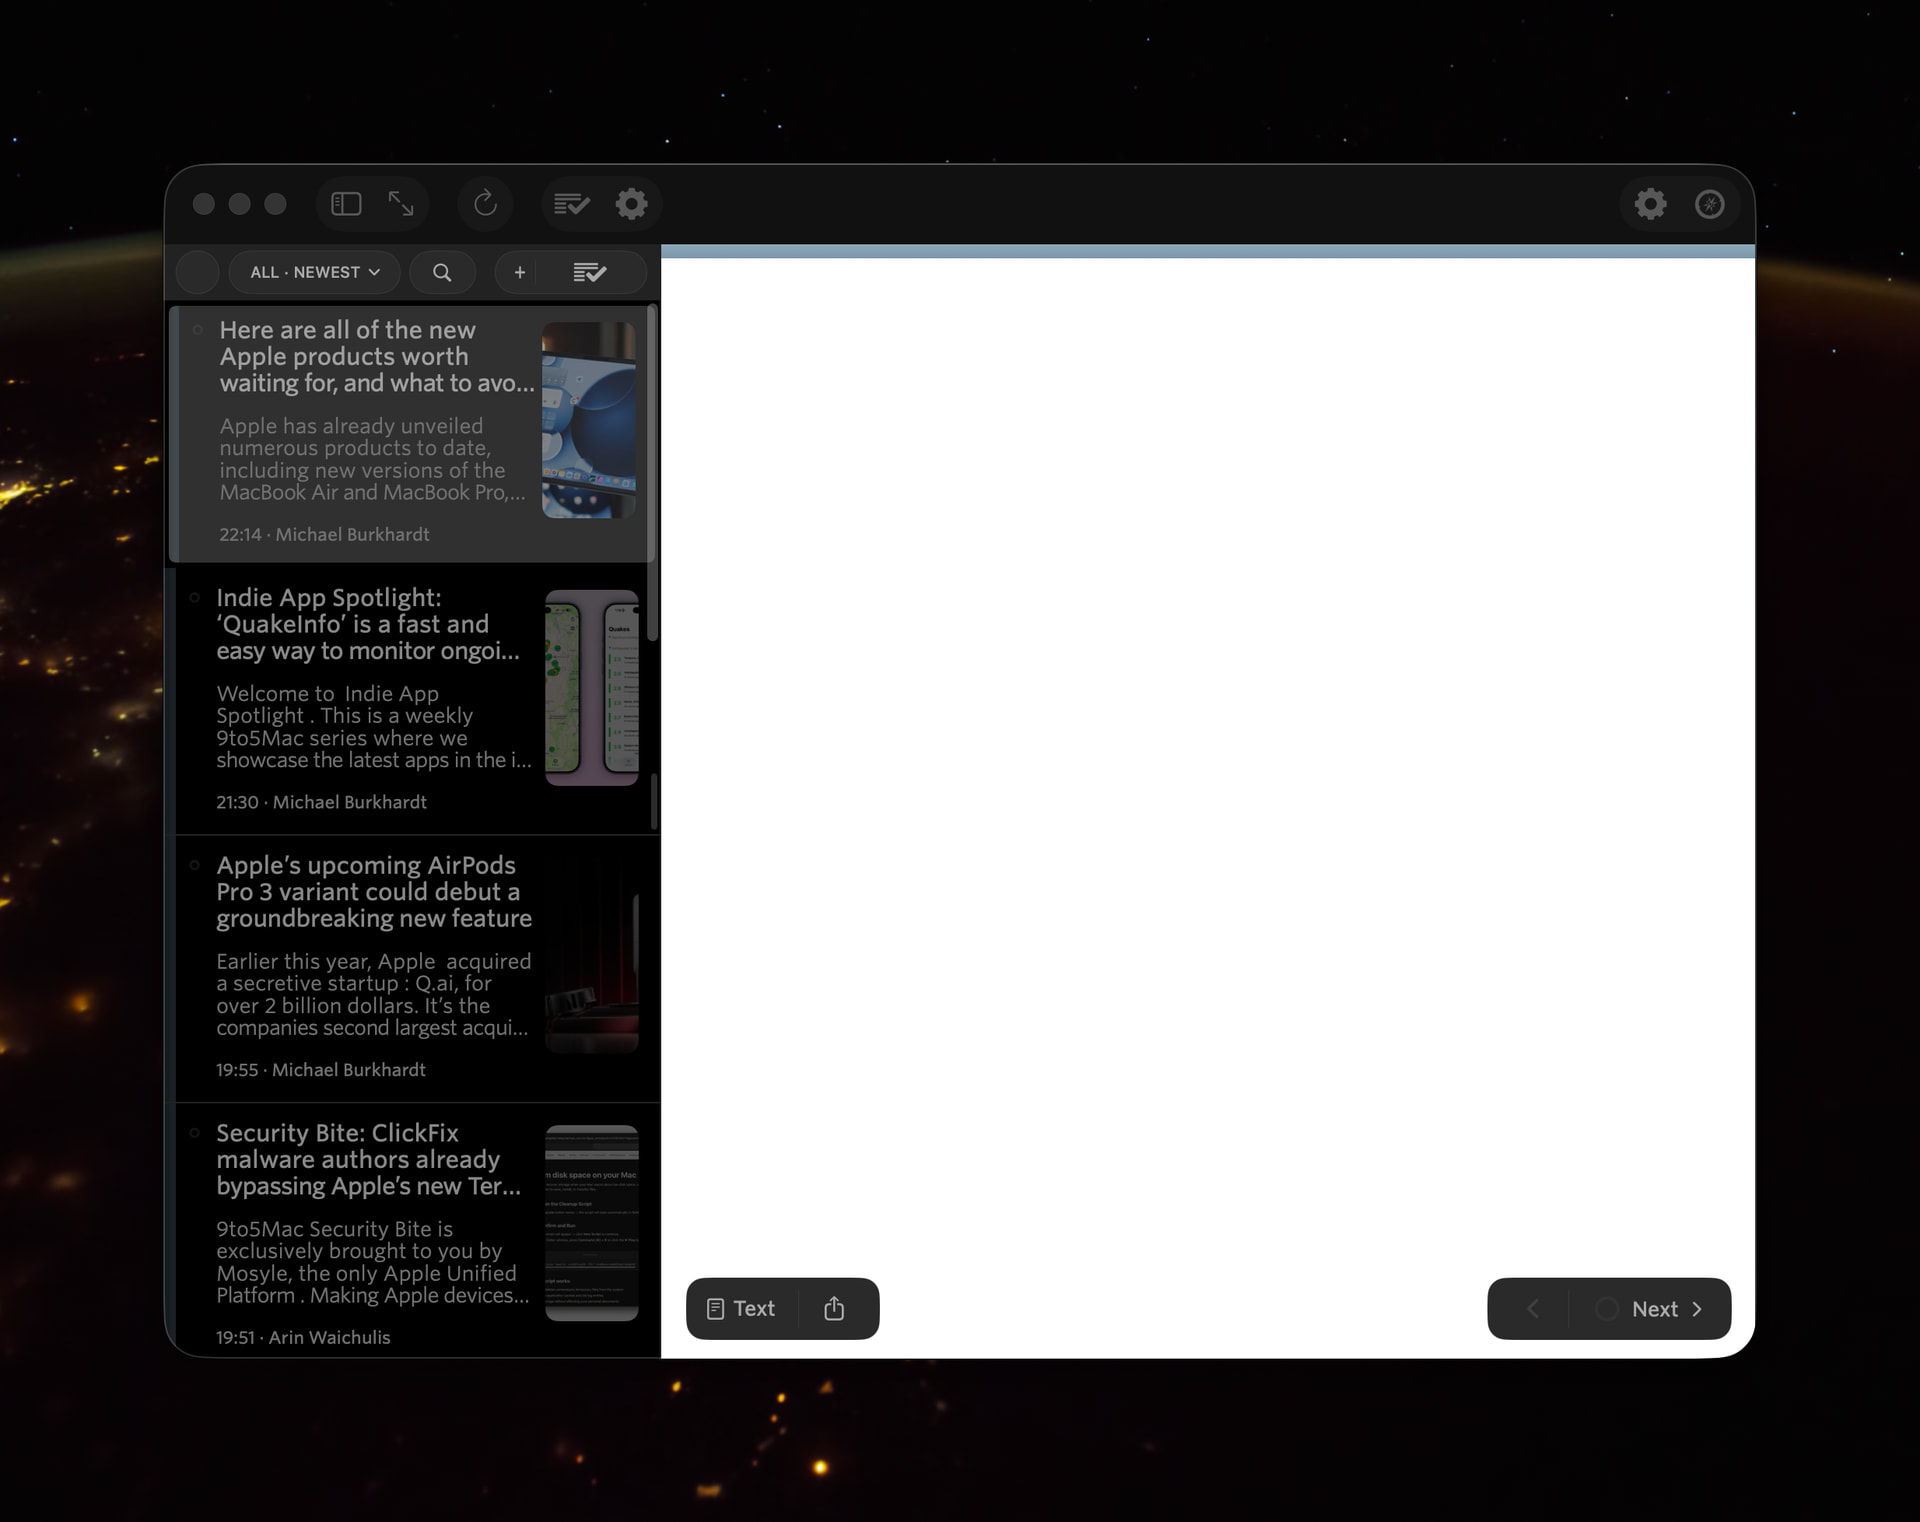Go to previous article with left chevron
1920x1522 pixels.
click(1532, 1309)
